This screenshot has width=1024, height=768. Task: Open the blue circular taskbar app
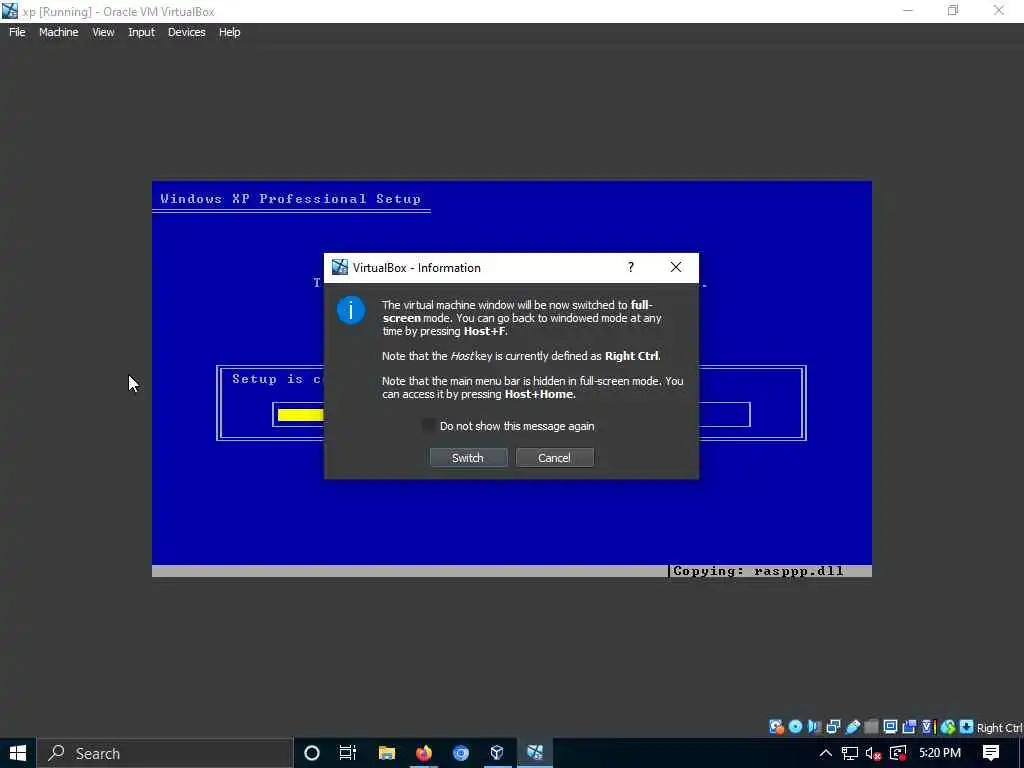pos(461,753)
